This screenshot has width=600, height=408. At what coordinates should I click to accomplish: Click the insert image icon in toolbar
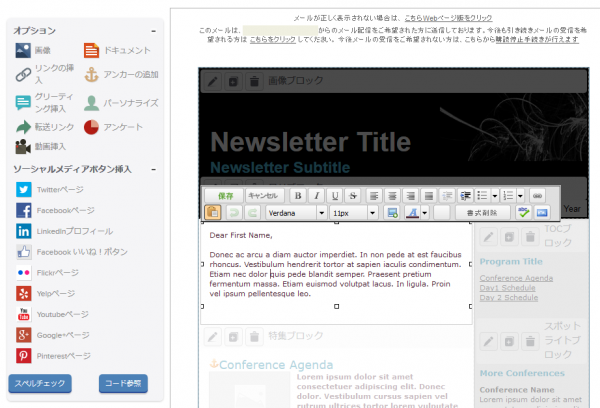(392, 212)
